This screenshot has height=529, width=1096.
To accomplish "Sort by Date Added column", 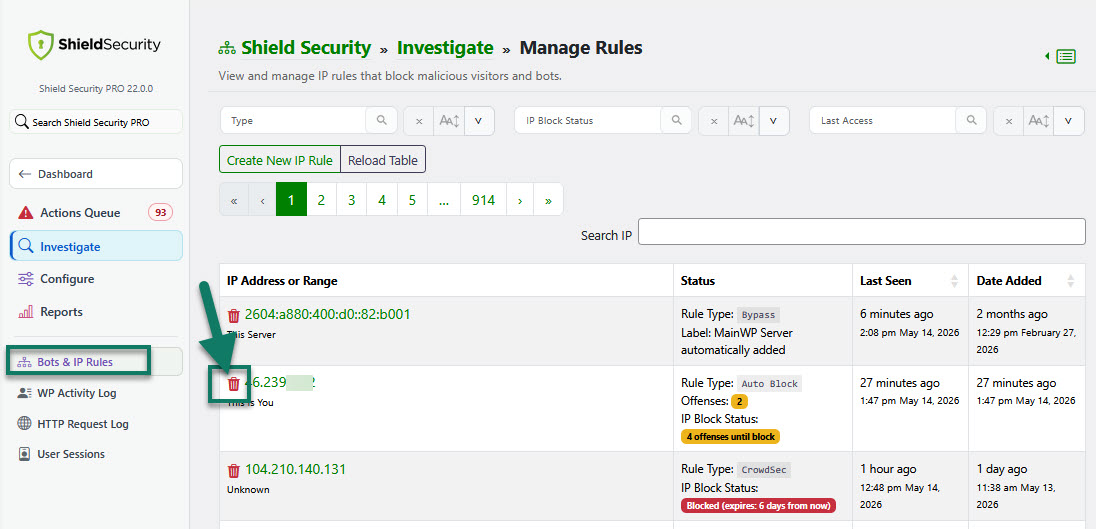I will pos(1026,281).
